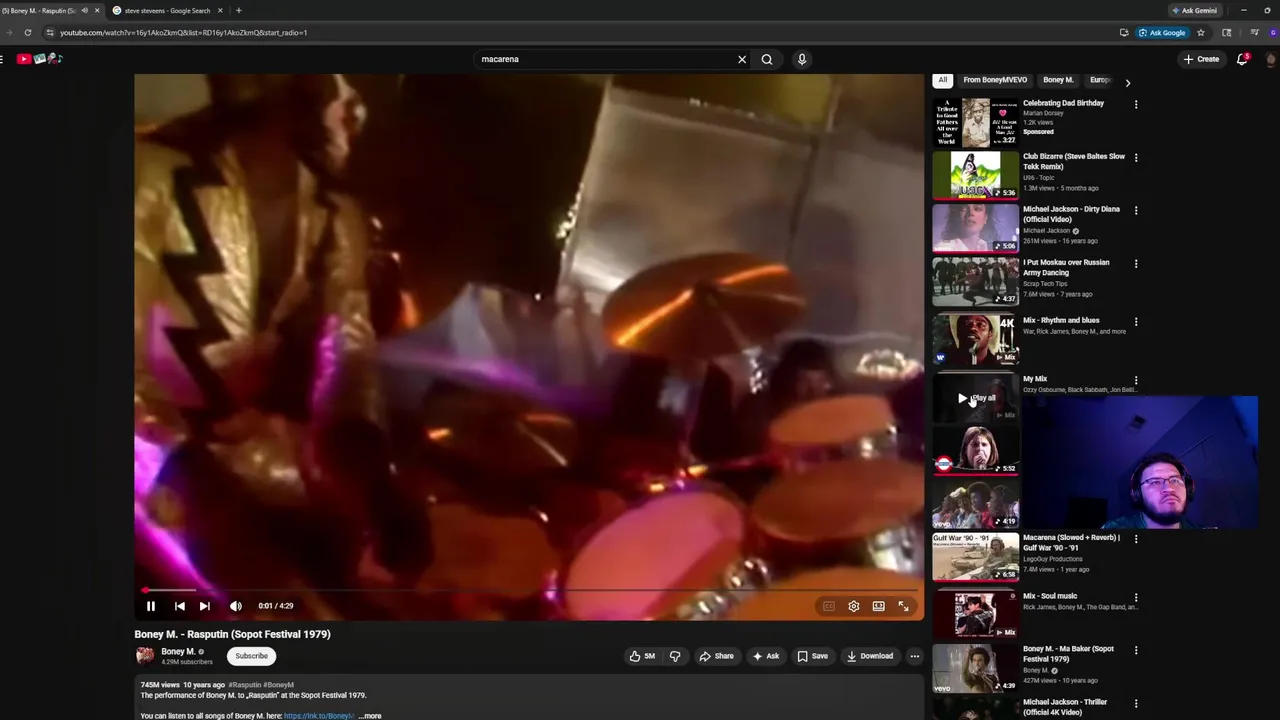Open the Ask button below the video

pyautogui.click(x=766, y=656)
